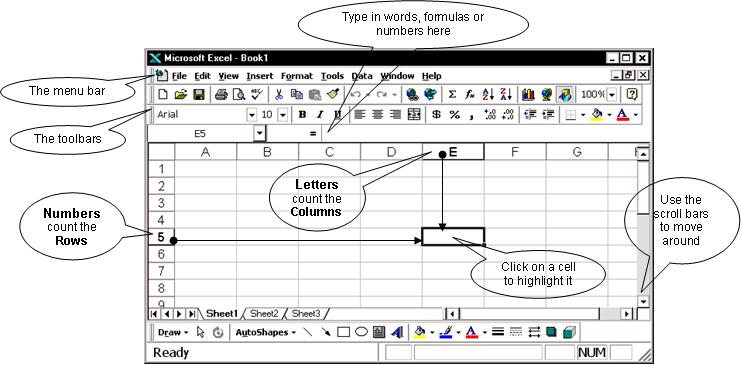Switch to the Sheet2 tab

click(264, 313)
